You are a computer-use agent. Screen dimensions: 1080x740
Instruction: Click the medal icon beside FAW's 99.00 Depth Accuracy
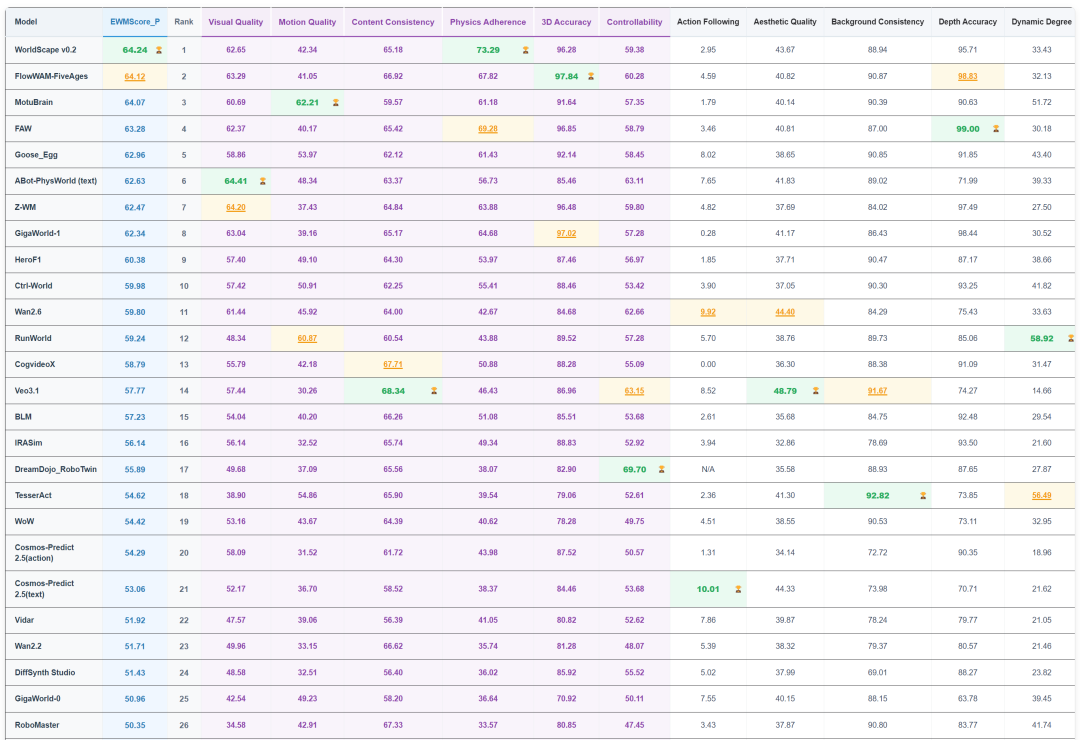(x=996, y=129)
